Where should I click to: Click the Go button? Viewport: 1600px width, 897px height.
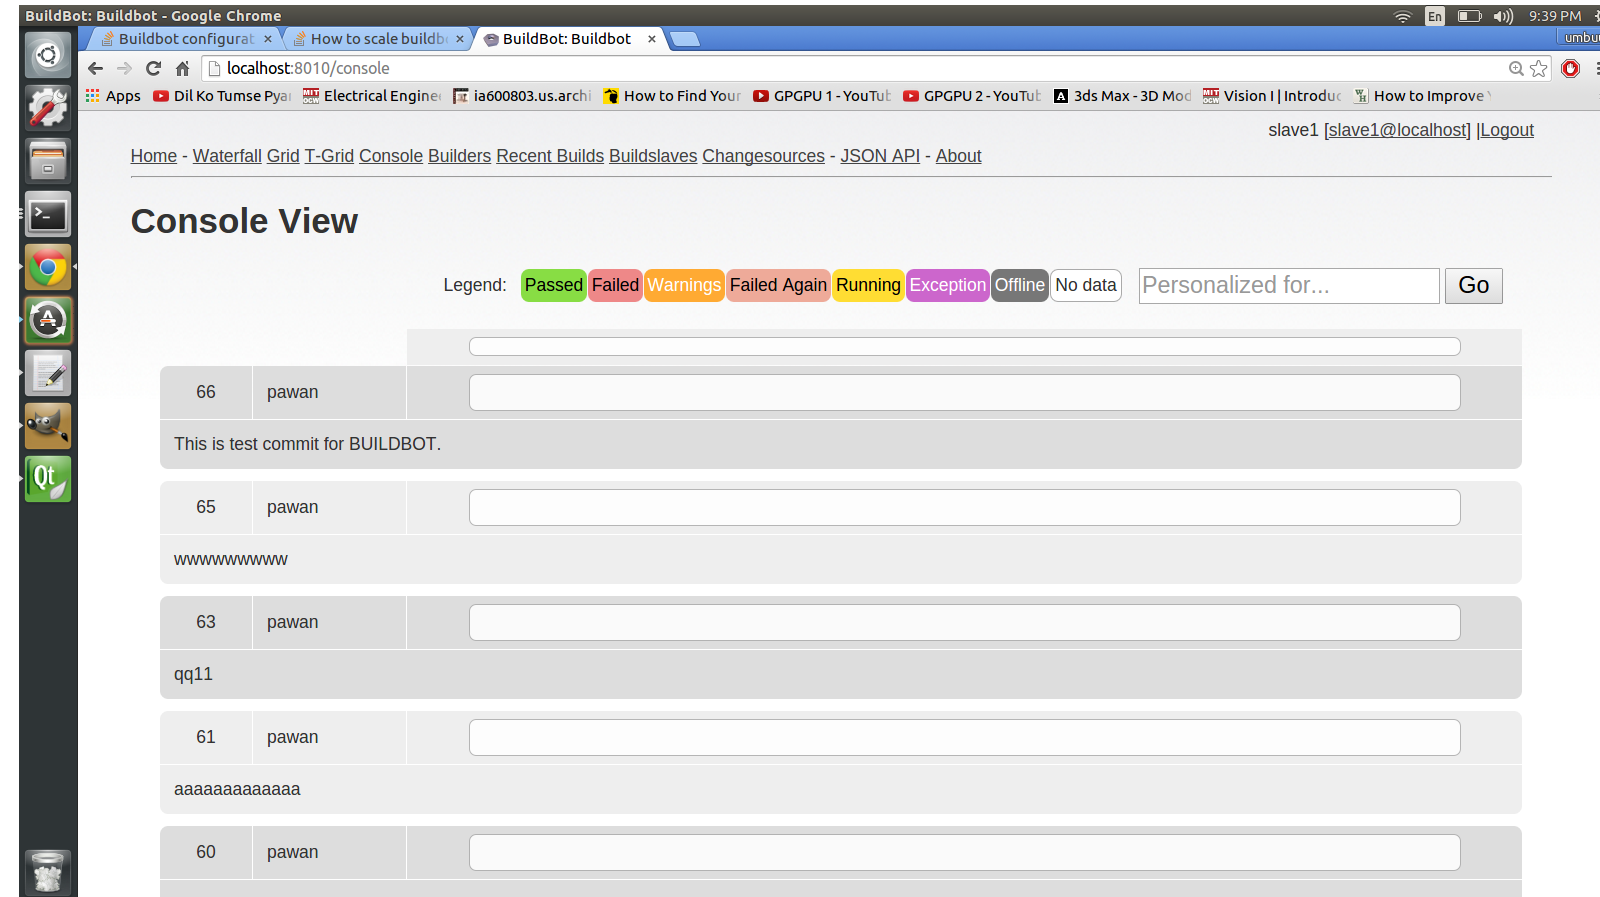[x=1474, y=286]
